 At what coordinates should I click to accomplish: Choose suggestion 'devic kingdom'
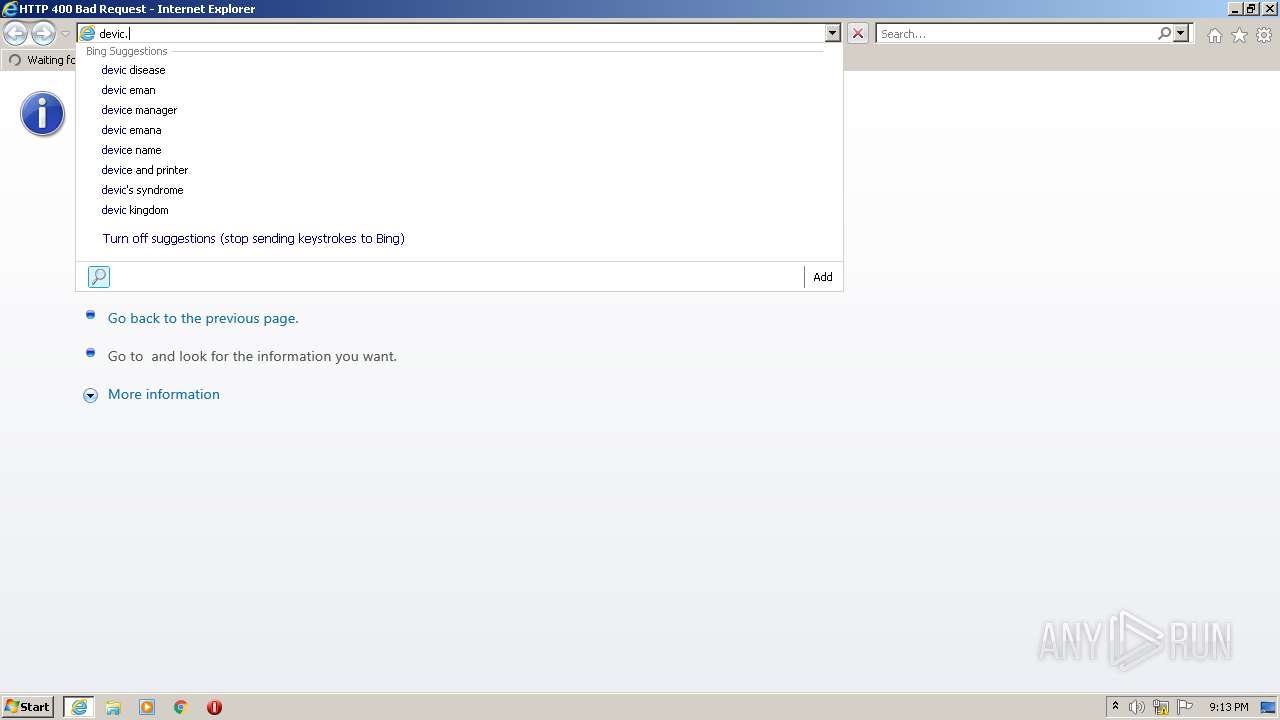tap(135, 210)
